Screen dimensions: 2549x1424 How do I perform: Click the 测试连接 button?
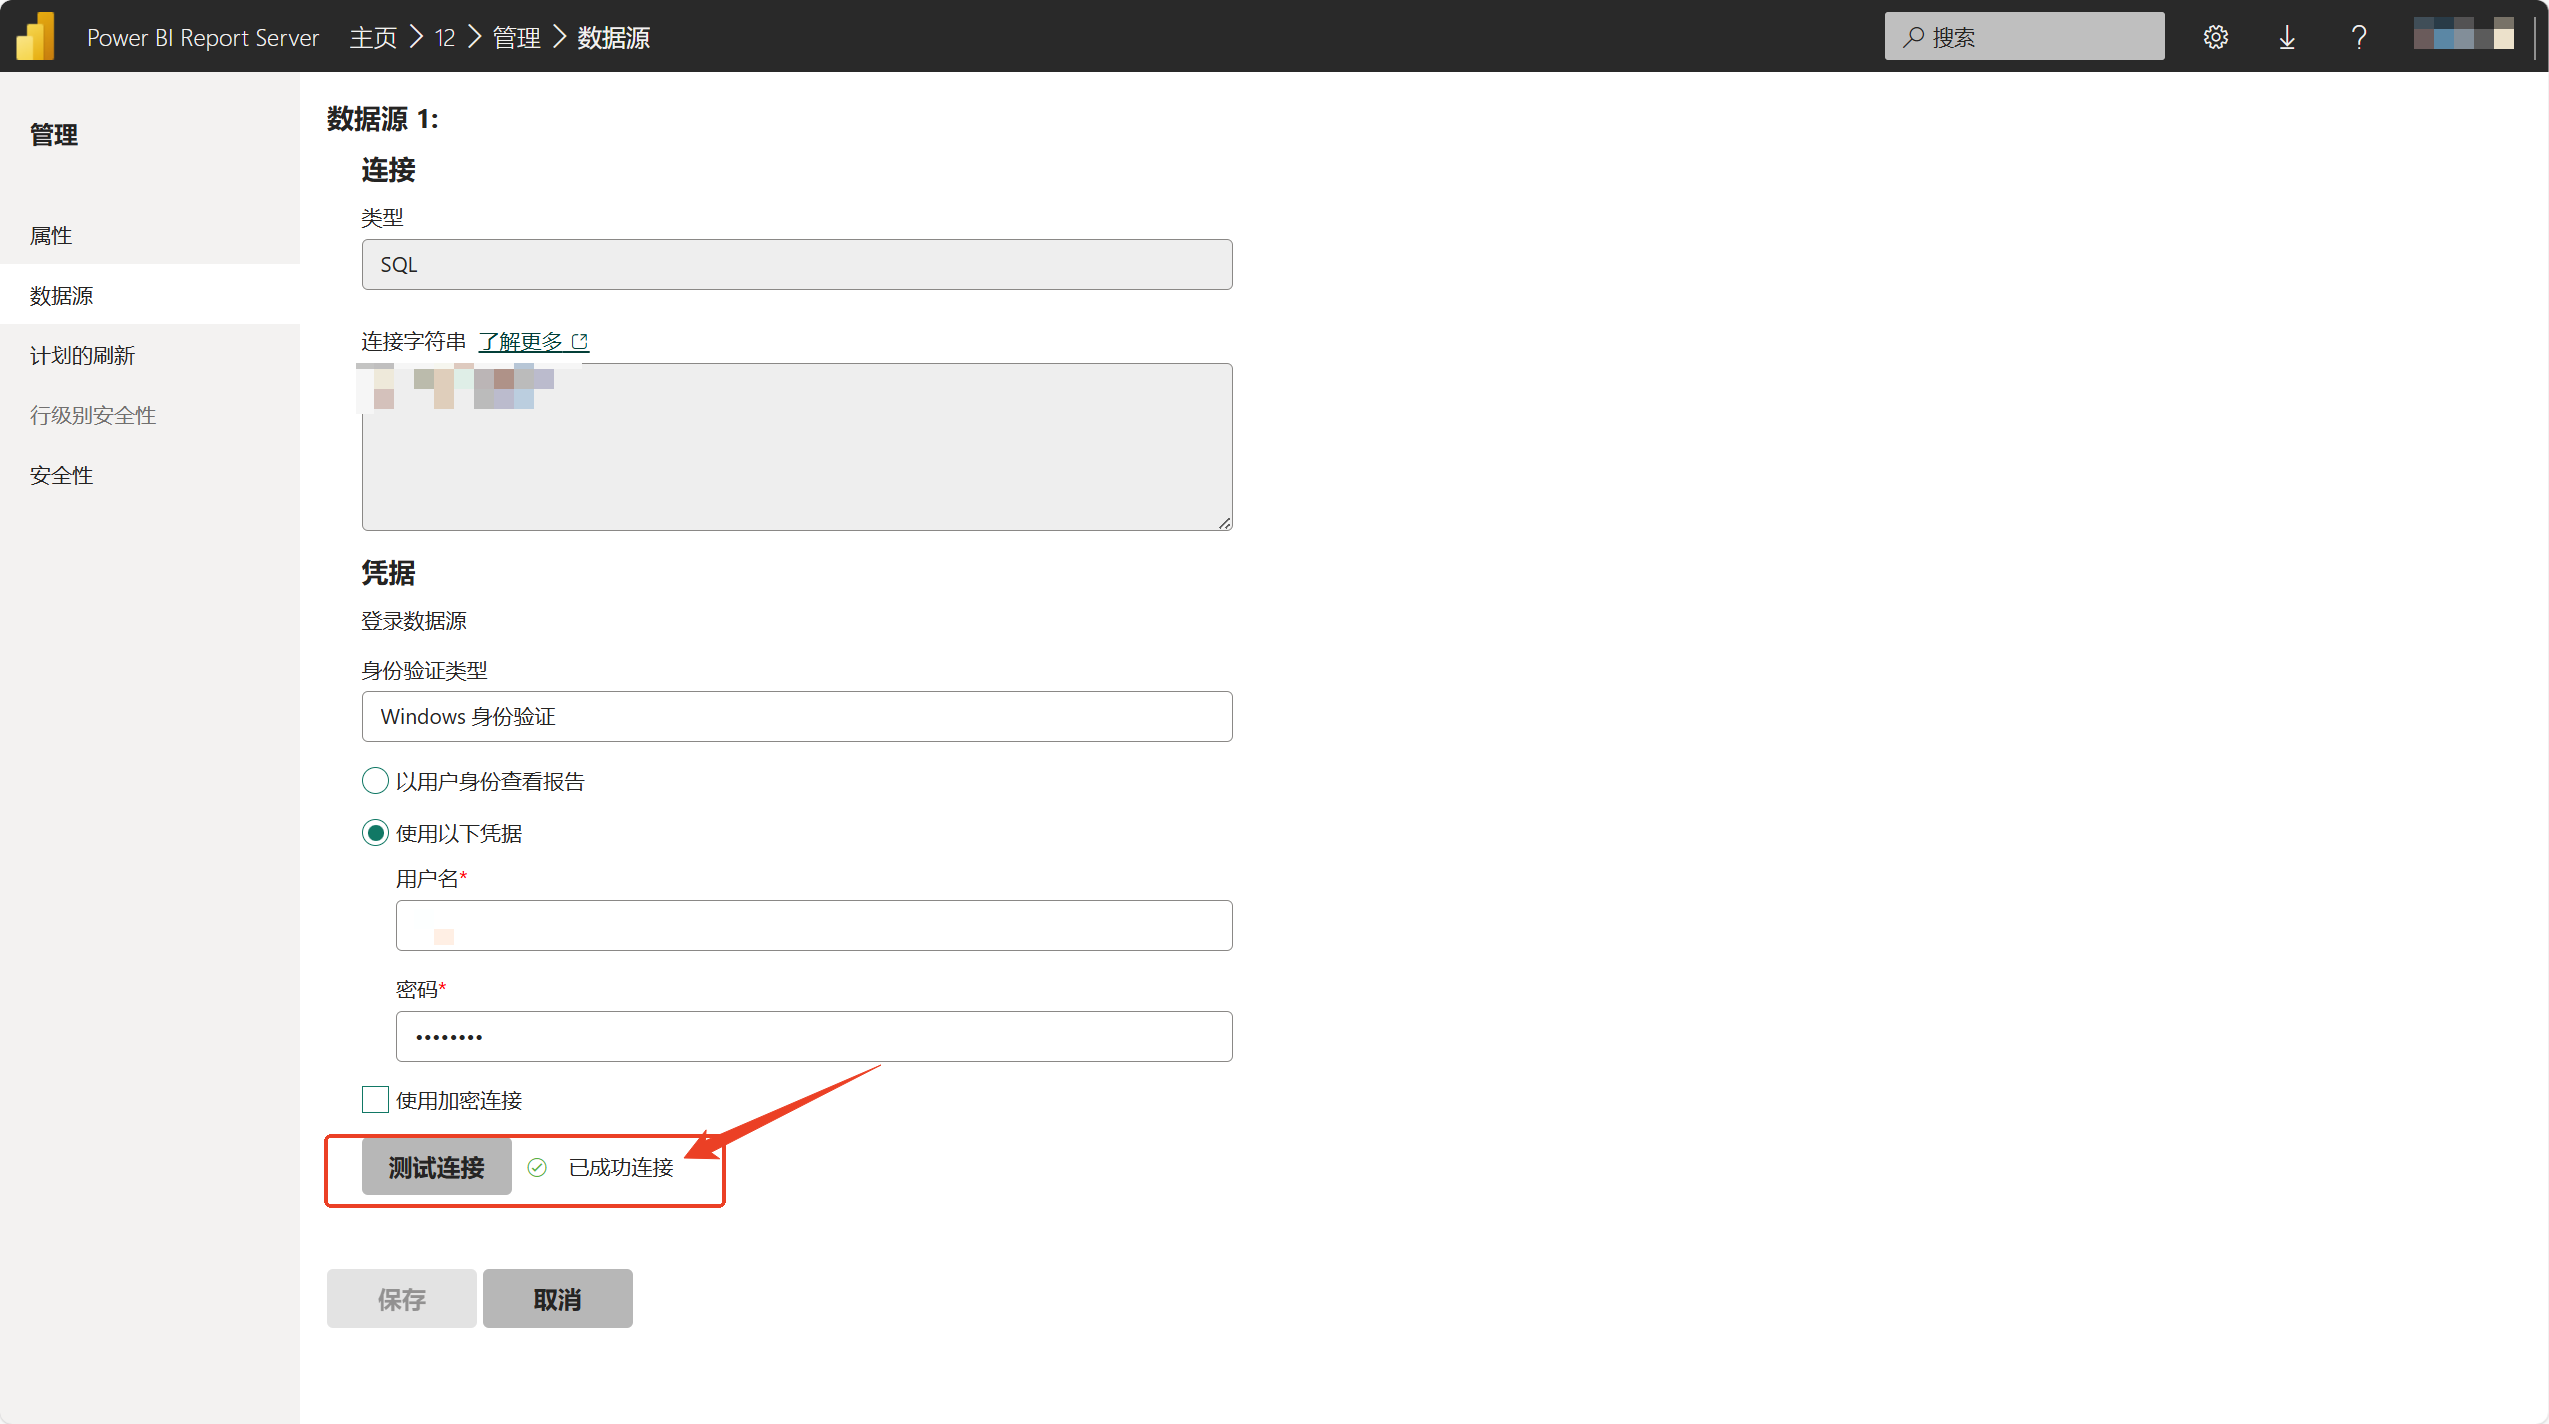tap(437, 1167)
